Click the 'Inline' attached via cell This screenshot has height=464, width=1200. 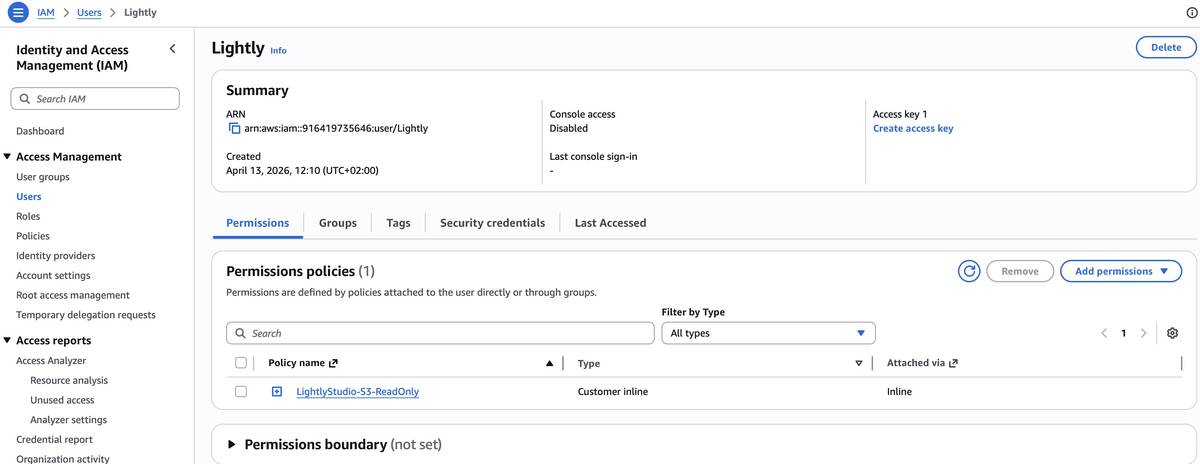899,392
